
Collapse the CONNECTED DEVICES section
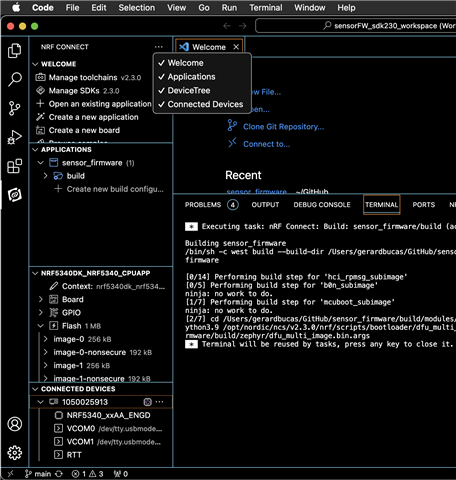35,389
